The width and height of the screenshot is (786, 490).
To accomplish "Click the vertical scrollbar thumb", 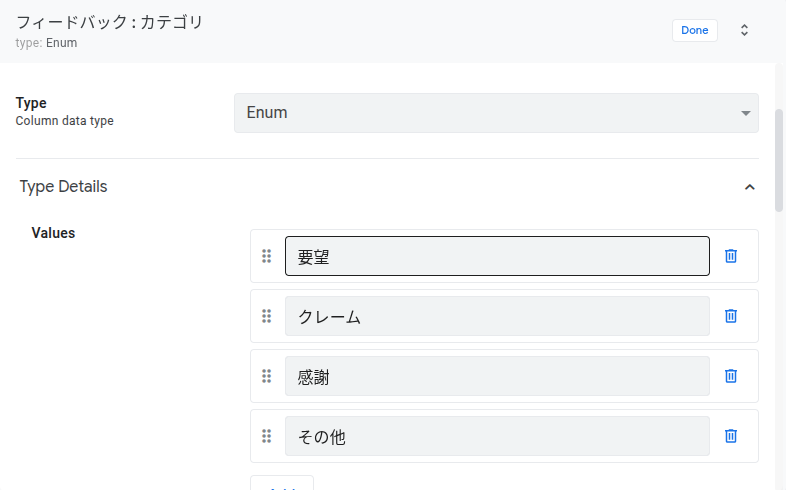I will [x=780, y=160].
